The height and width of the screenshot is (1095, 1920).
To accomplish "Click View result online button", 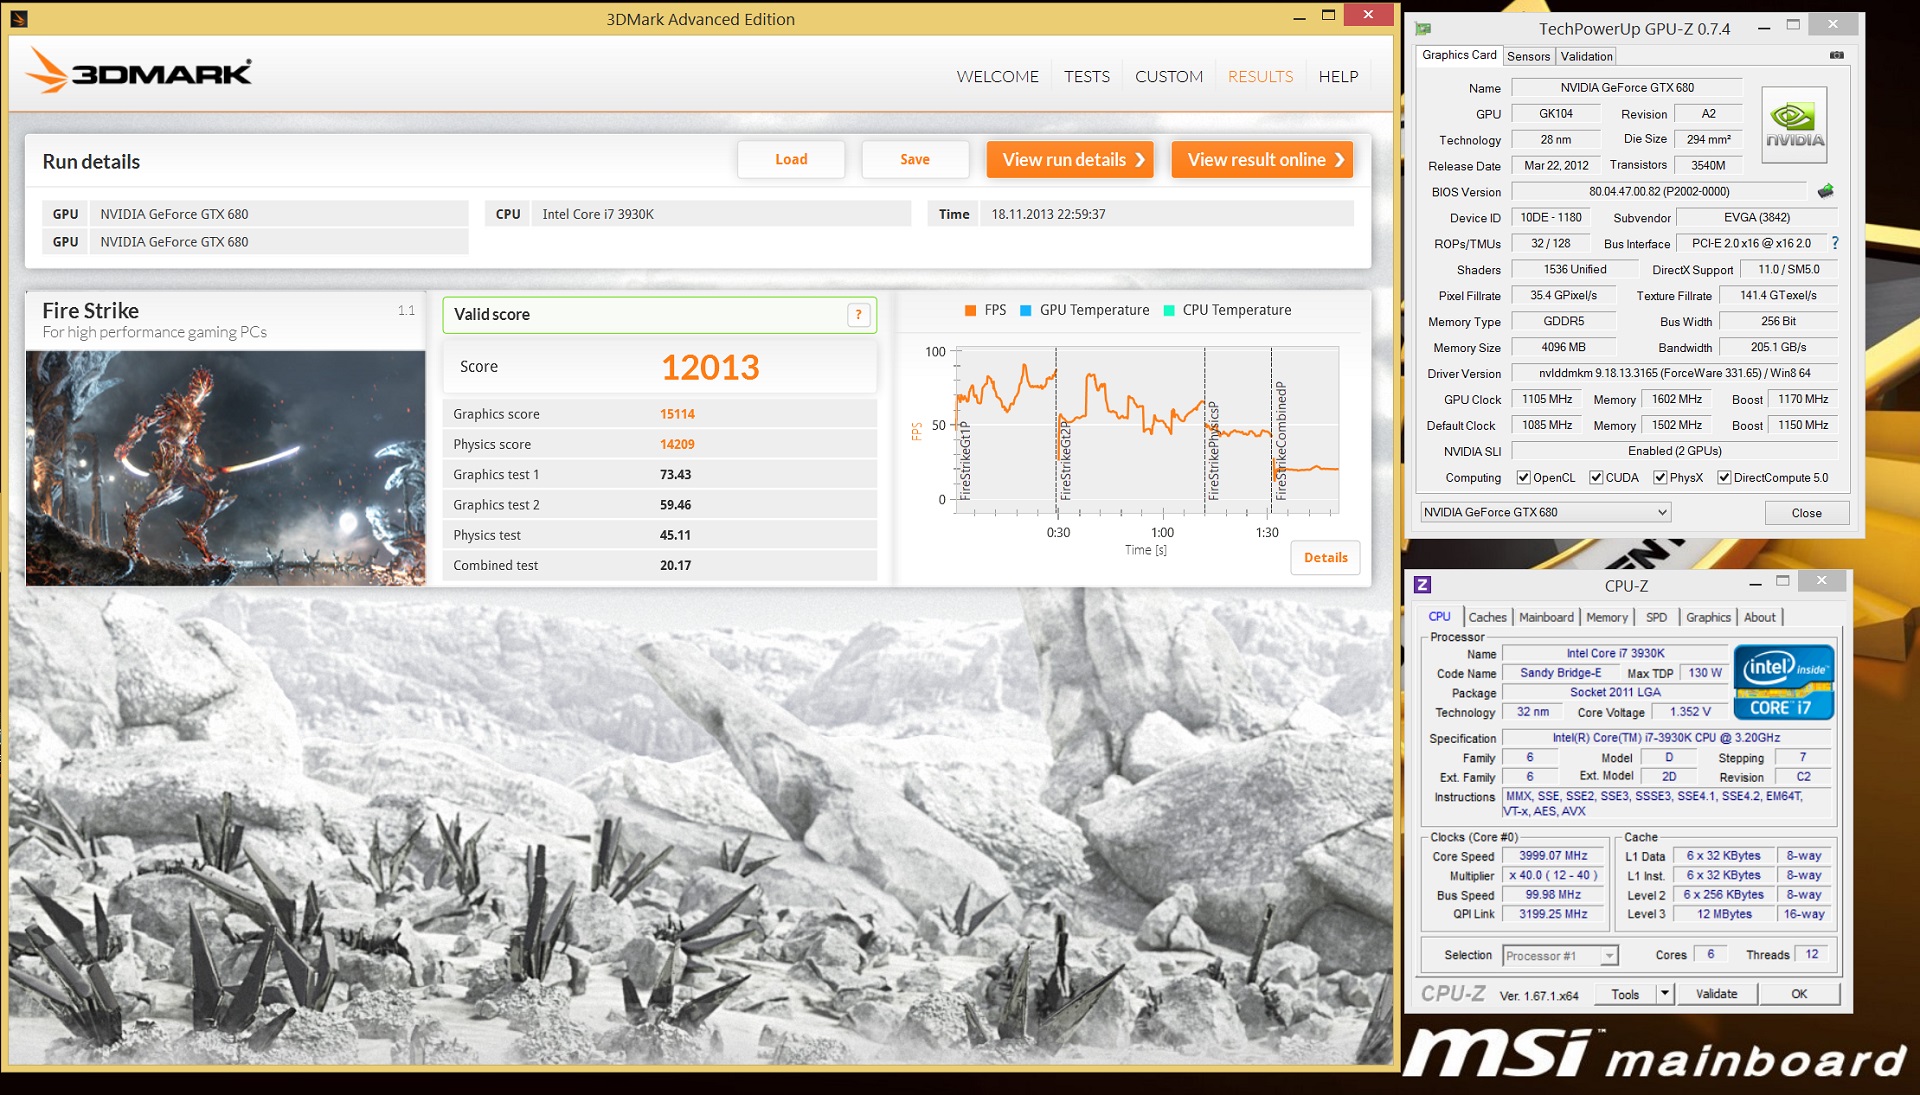I will [x=1262, y=159].
